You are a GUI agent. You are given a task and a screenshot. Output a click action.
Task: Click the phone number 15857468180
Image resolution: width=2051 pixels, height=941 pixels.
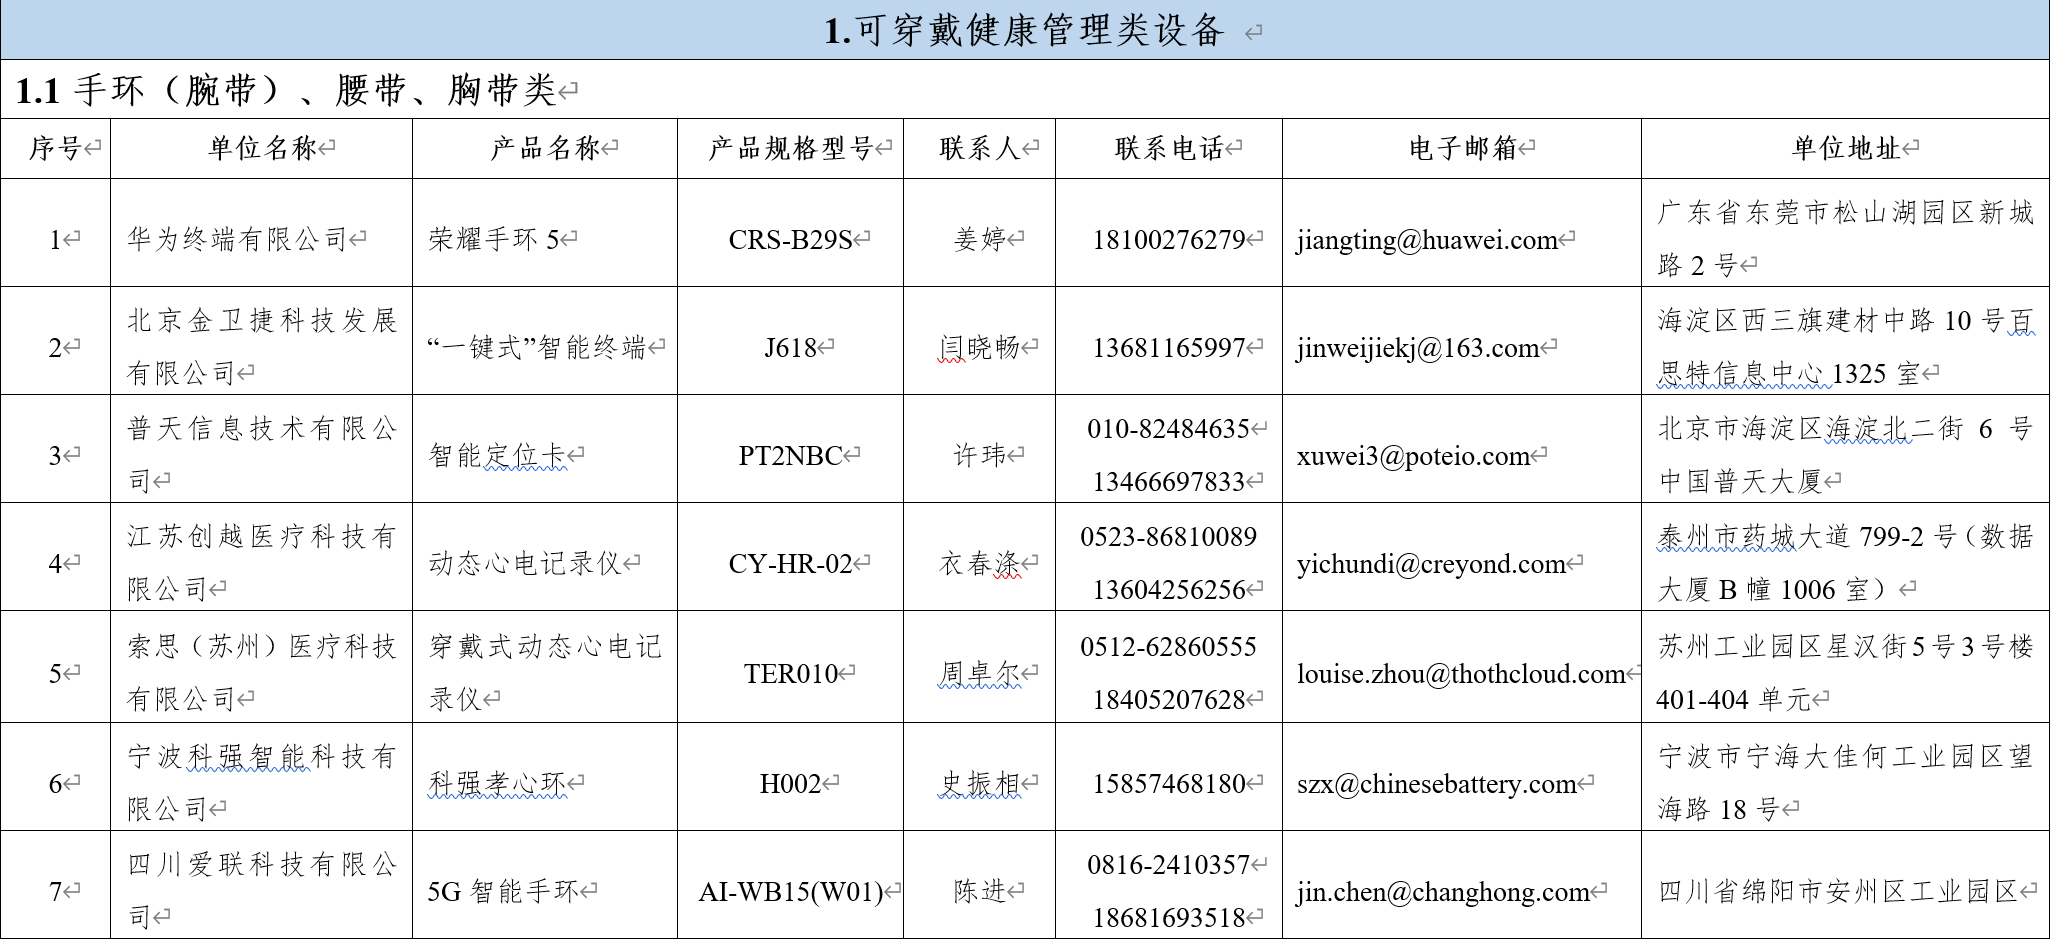(1169, 784)
